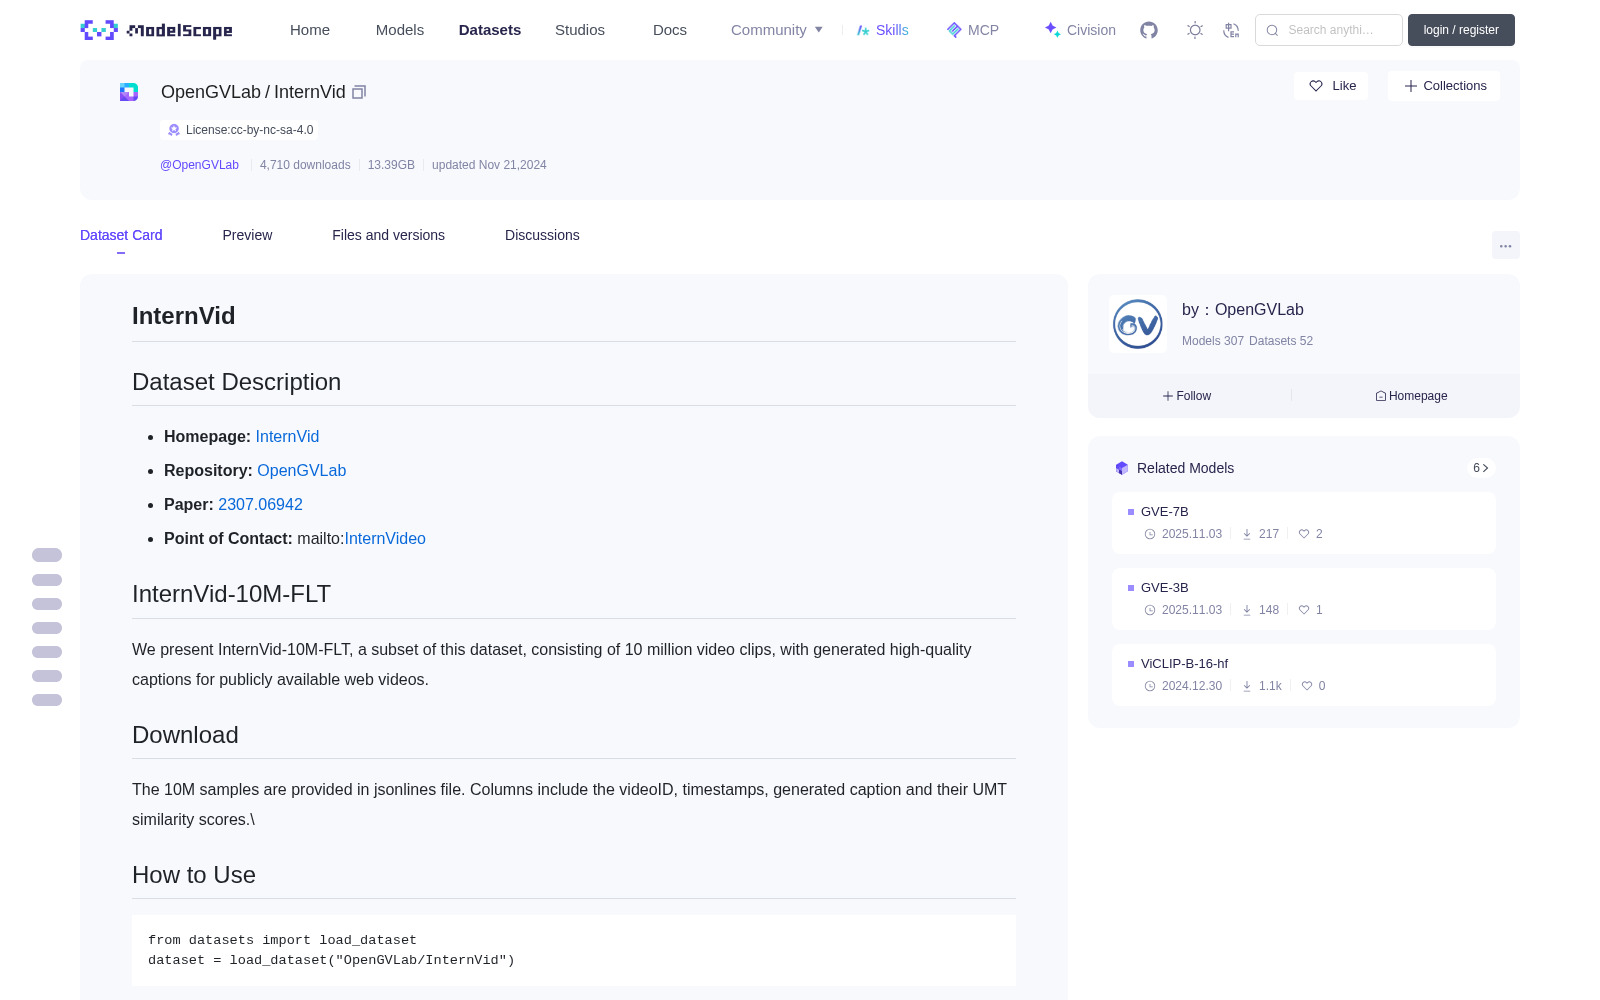The width and height of the screenshot is (1600, 1000).
Task: Open the Docs navigation item
Action: click(670, 30)
